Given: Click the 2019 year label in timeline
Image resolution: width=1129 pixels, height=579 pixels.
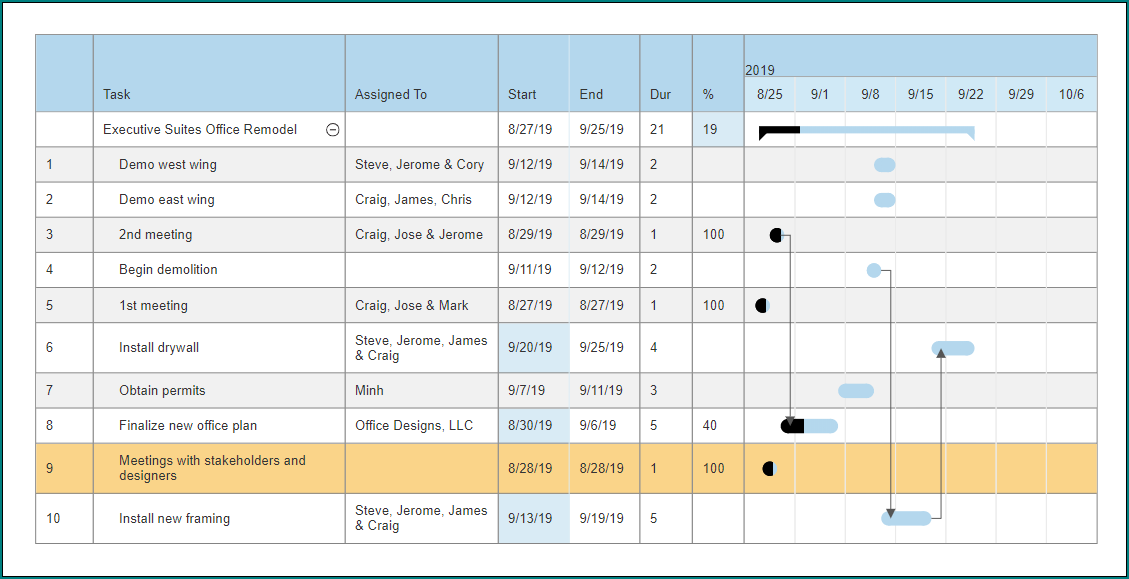Looking at the screenshot, I should [760, 71].
